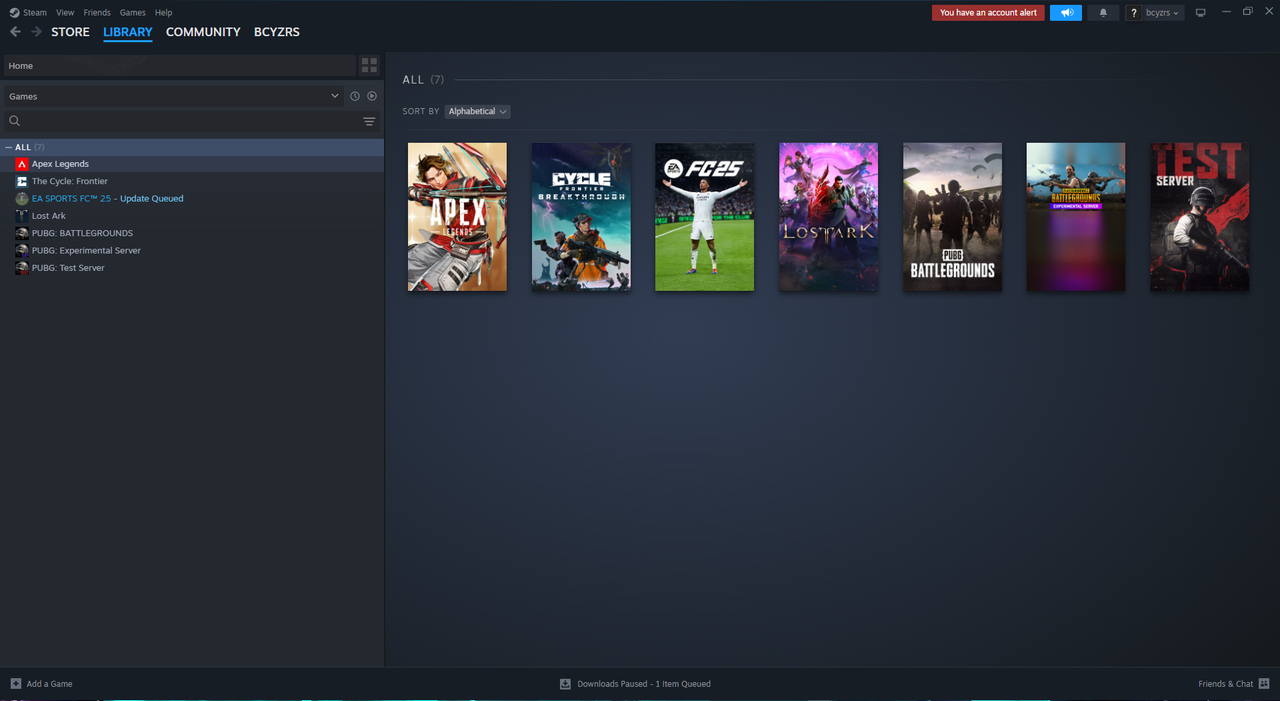Show recent games clock icon
Viewport: 1280px width, 701px height.
354,96
